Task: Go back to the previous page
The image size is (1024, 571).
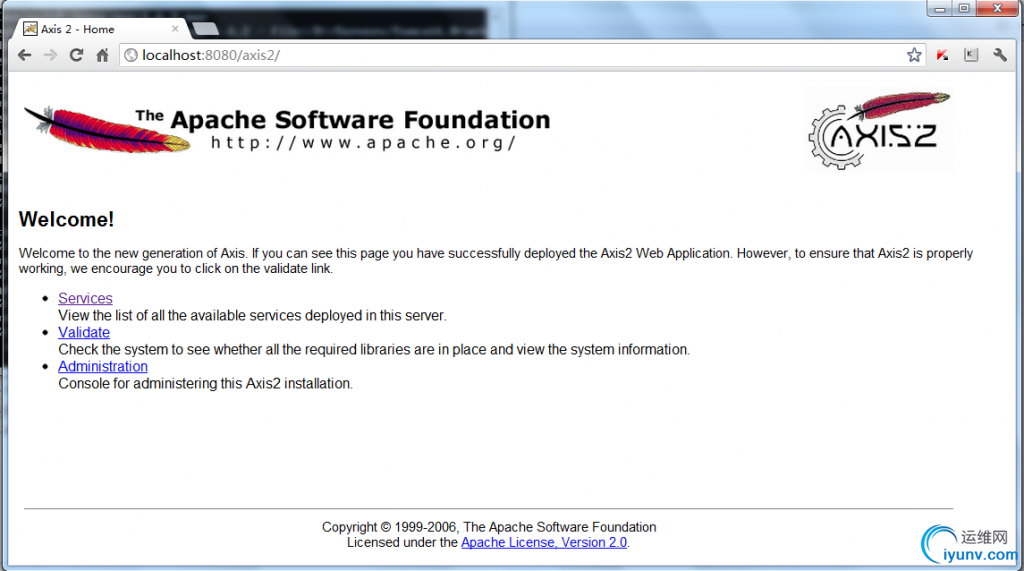Action: 25,56
